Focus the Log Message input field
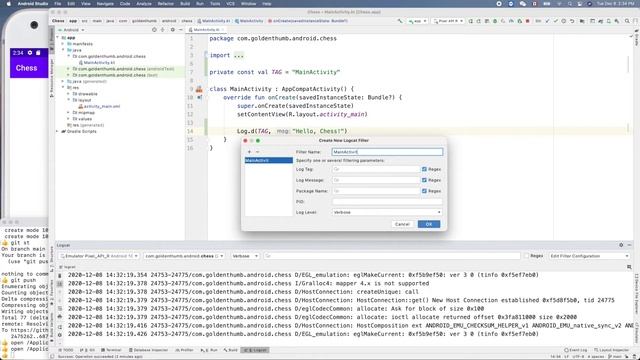640x360 pixels. point(376,180)
